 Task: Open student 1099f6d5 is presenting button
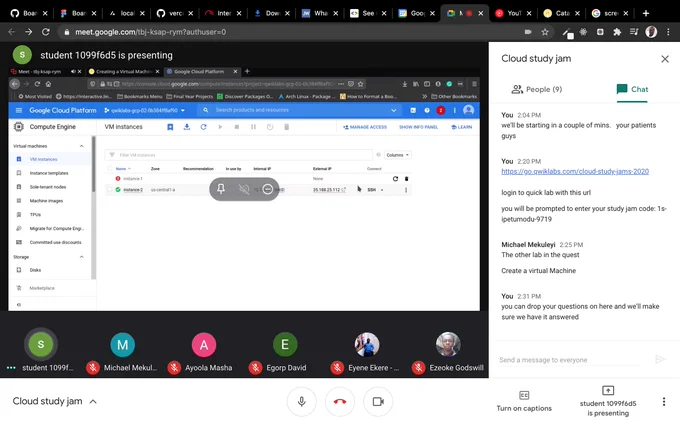click(608, 401)
